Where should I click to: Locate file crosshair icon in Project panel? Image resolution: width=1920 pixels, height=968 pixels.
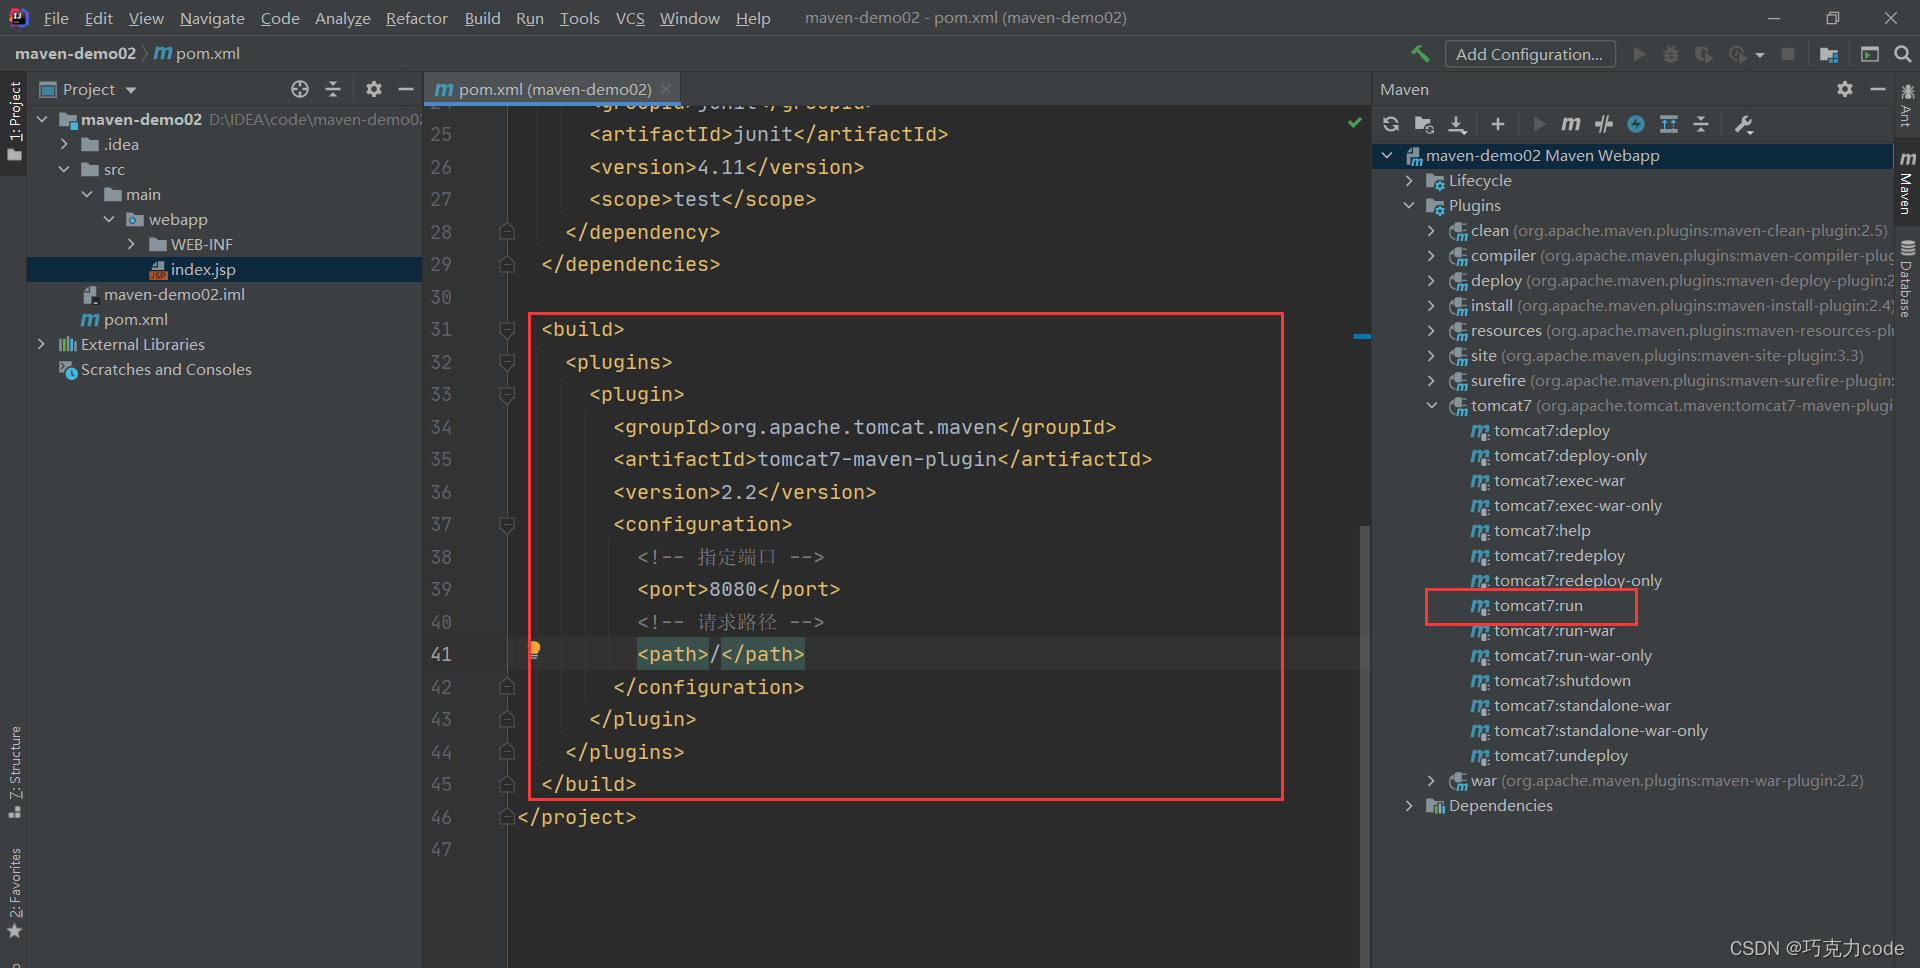(x=300, y=89)
